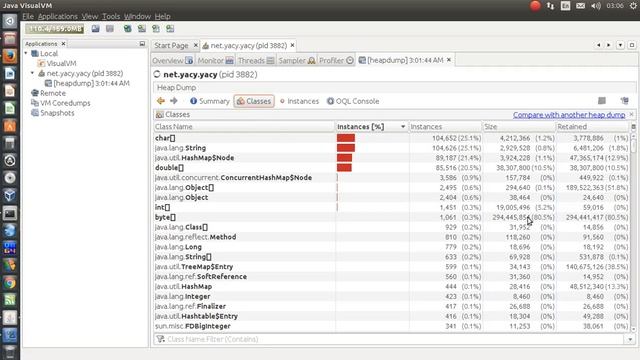The image size is (640, 360).
Task: Click the Load snapshot toolbar icon
Action: (96, 29)
